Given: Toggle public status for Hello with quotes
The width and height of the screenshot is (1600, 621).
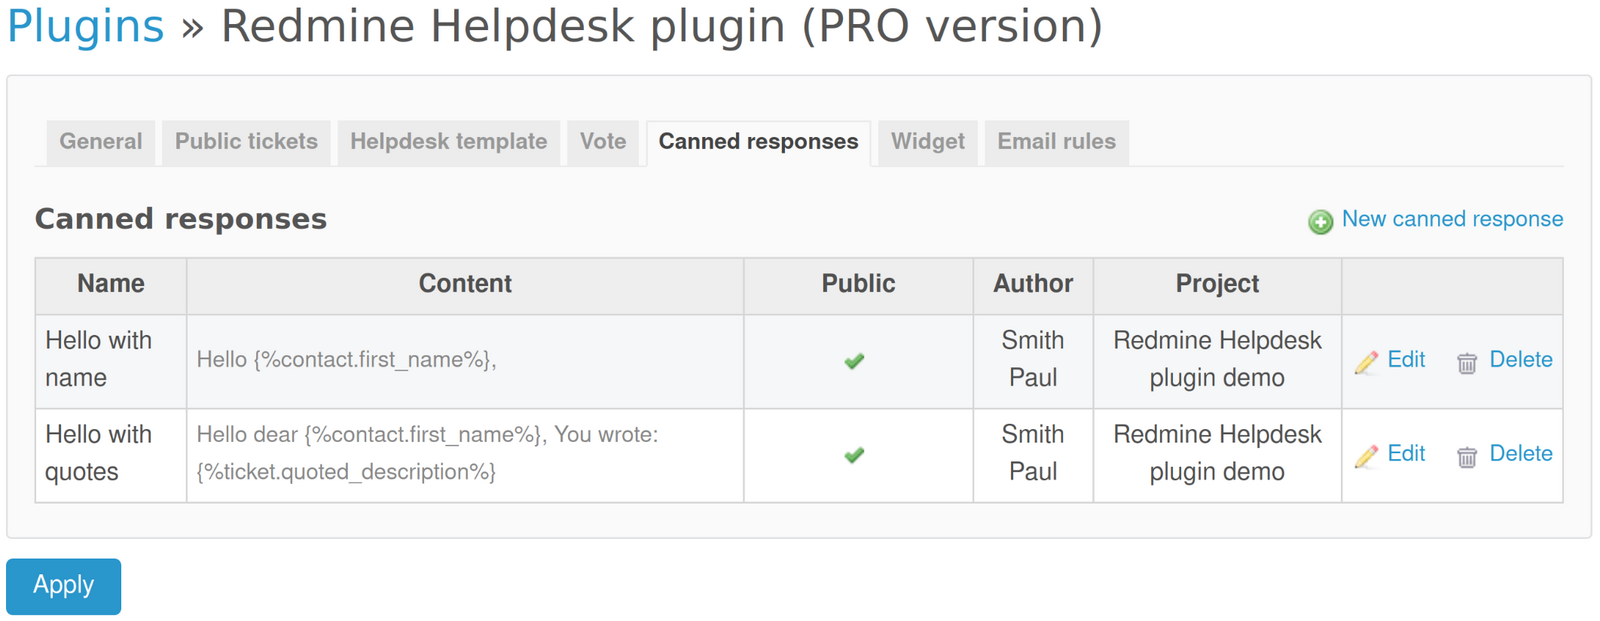Looking at the screenshot, I should click(855, 456).
